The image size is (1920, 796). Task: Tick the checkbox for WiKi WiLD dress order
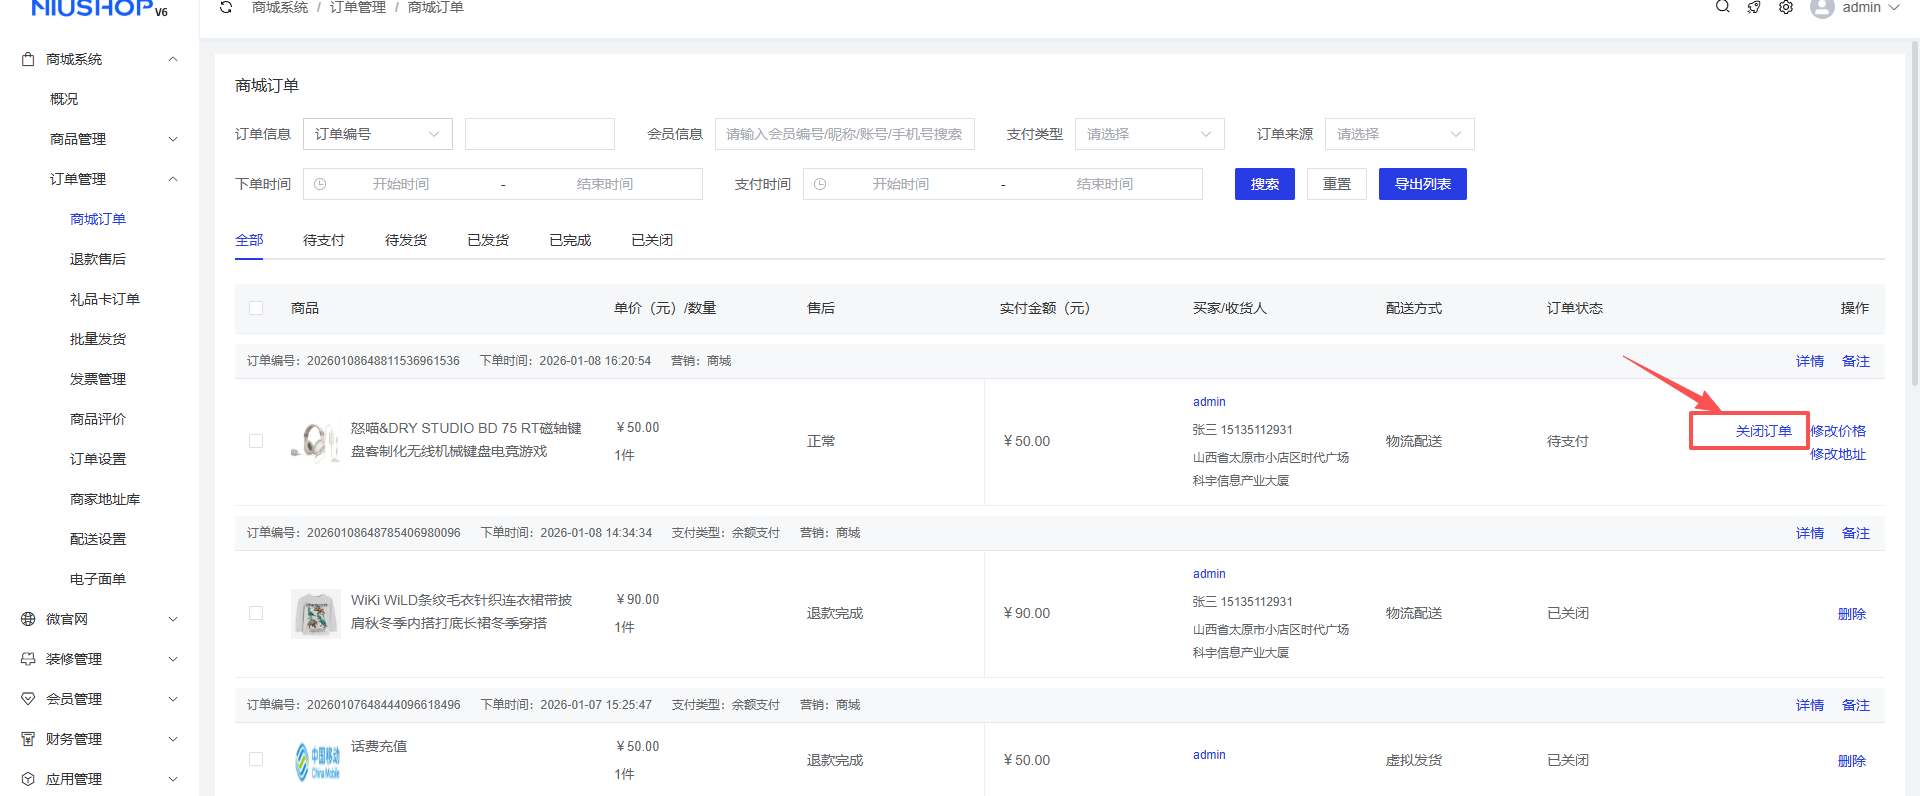256,613
